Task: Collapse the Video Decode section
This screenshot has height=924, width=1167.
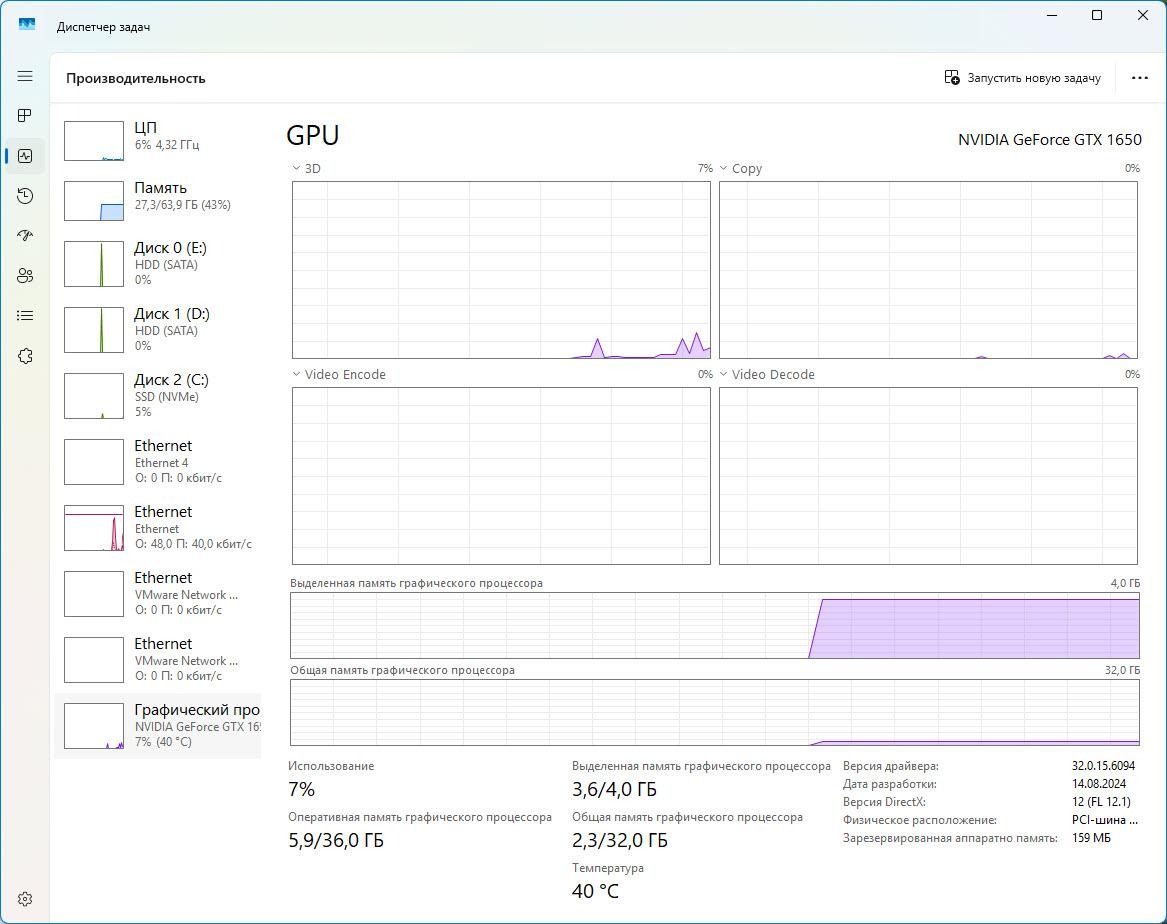Action: tap(724, 374)
